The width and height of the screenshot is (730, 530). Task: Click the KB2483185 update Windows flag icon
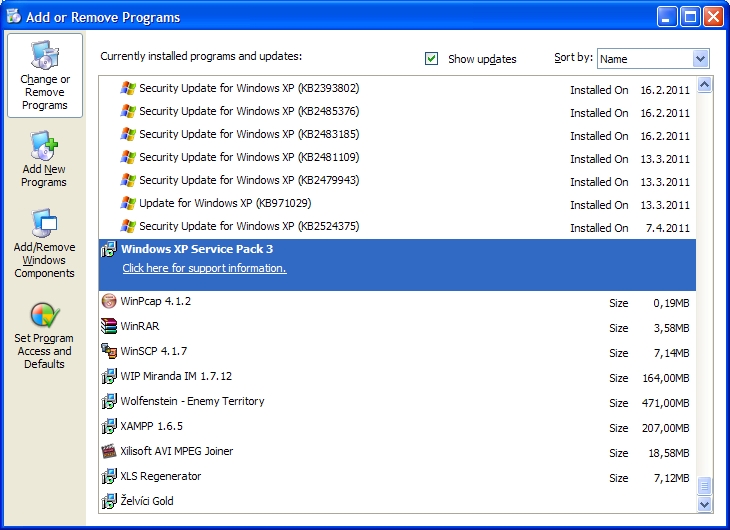click(x=128, y=134)
